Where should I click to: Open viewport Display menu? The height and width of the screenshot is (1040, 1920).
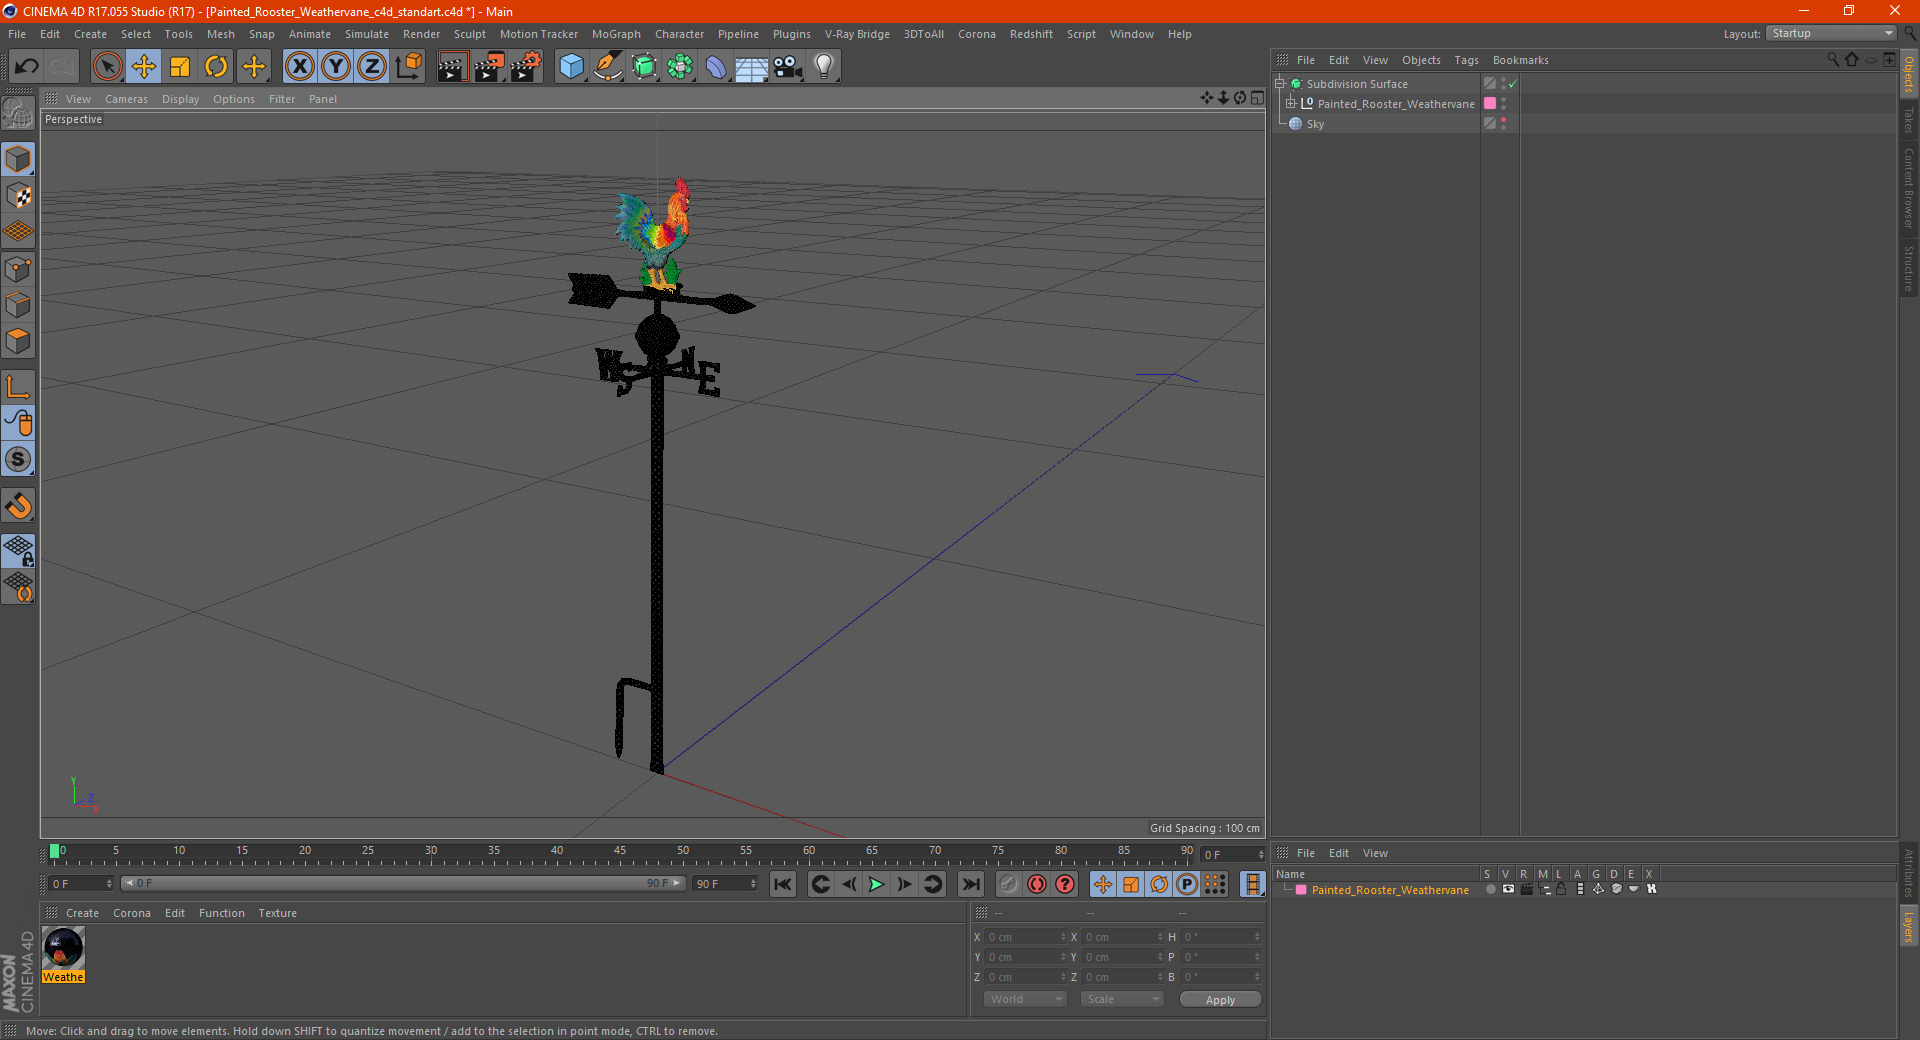coord(180,99)
